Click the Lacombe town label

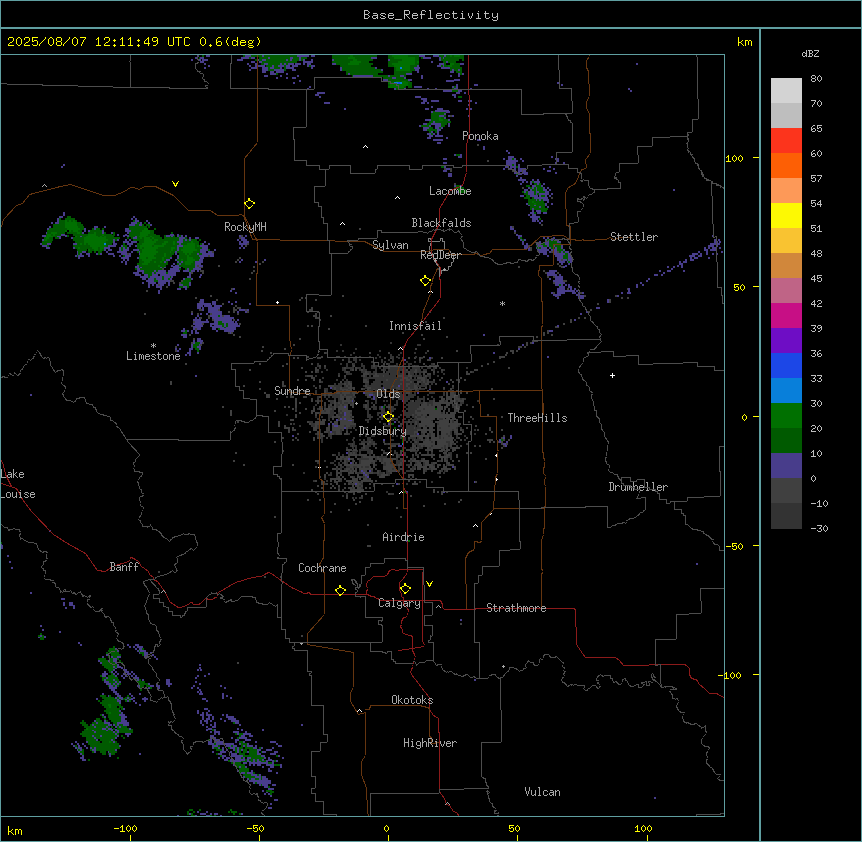(x=450, y=191)
